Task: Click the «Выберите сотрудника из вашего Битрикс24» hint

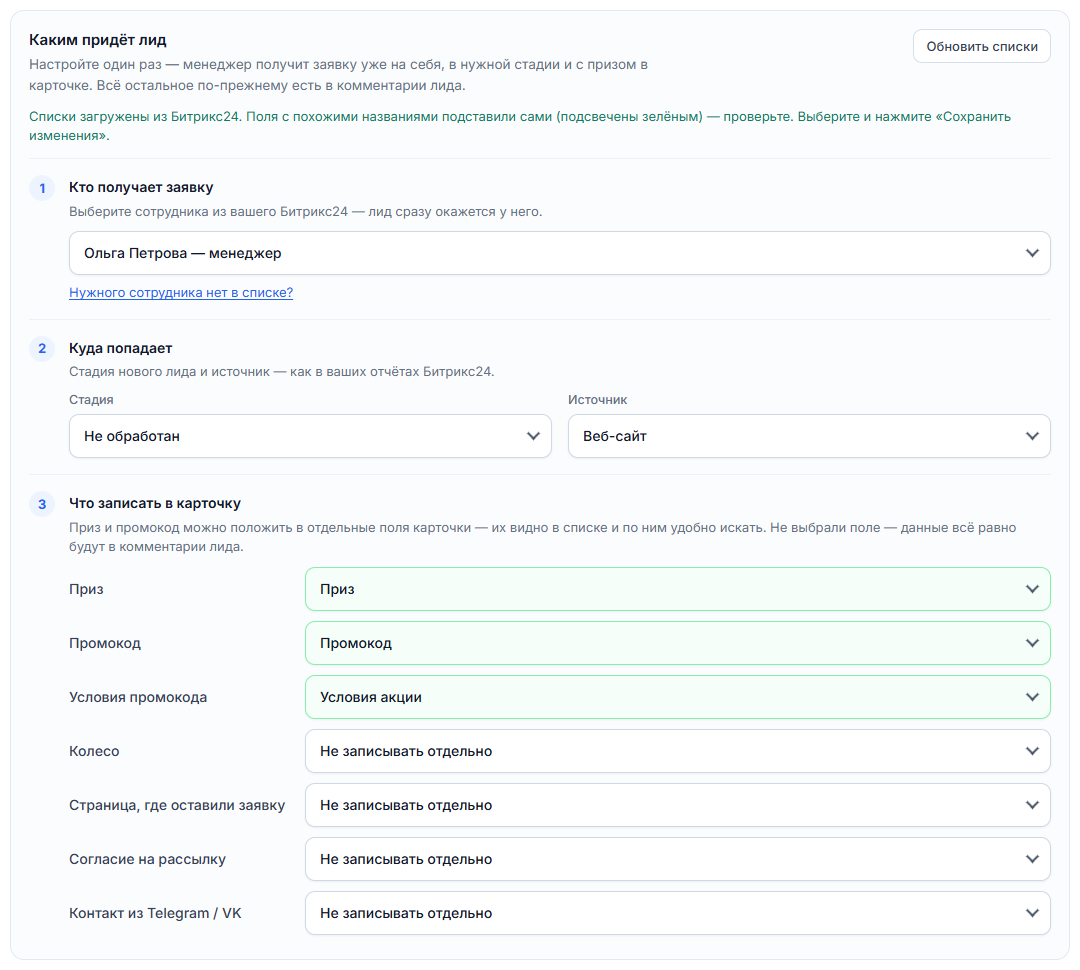Action: pos(306,211)
